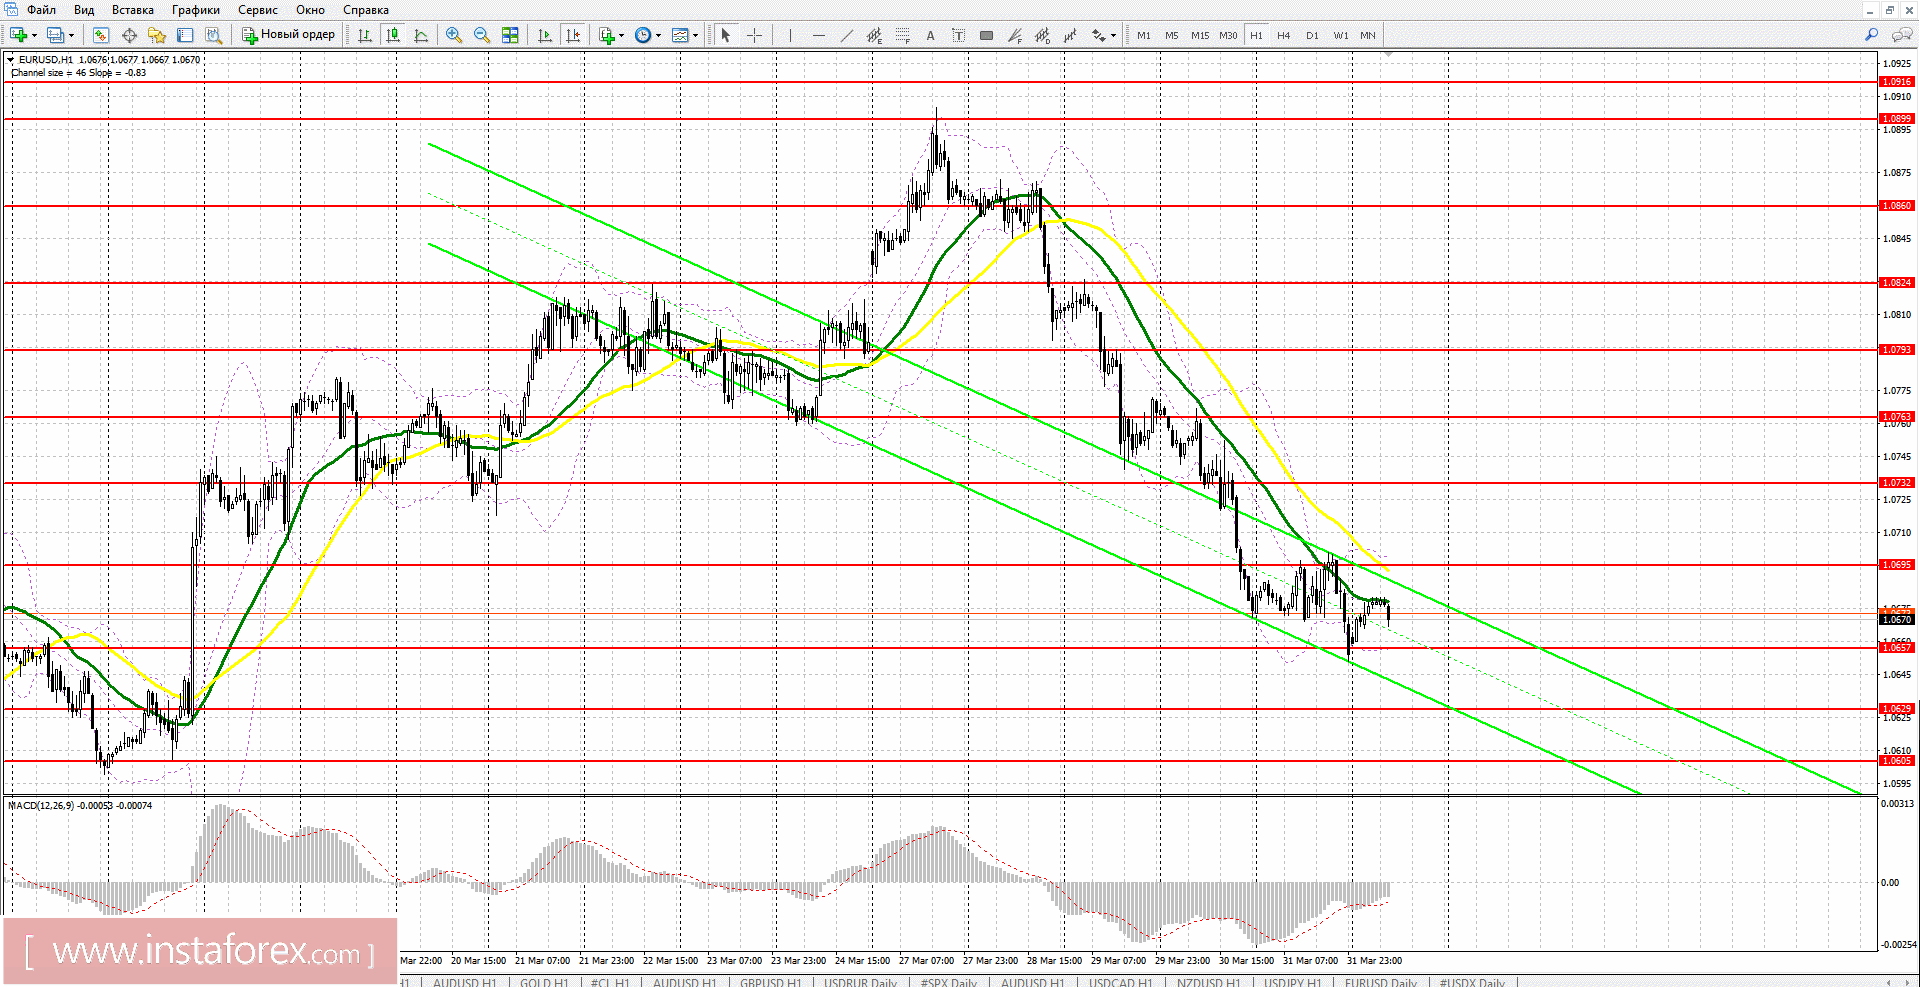Choose the Fibonacci fan tool
This screenshot has width=1920, height=987.
tap(1014, 35)
